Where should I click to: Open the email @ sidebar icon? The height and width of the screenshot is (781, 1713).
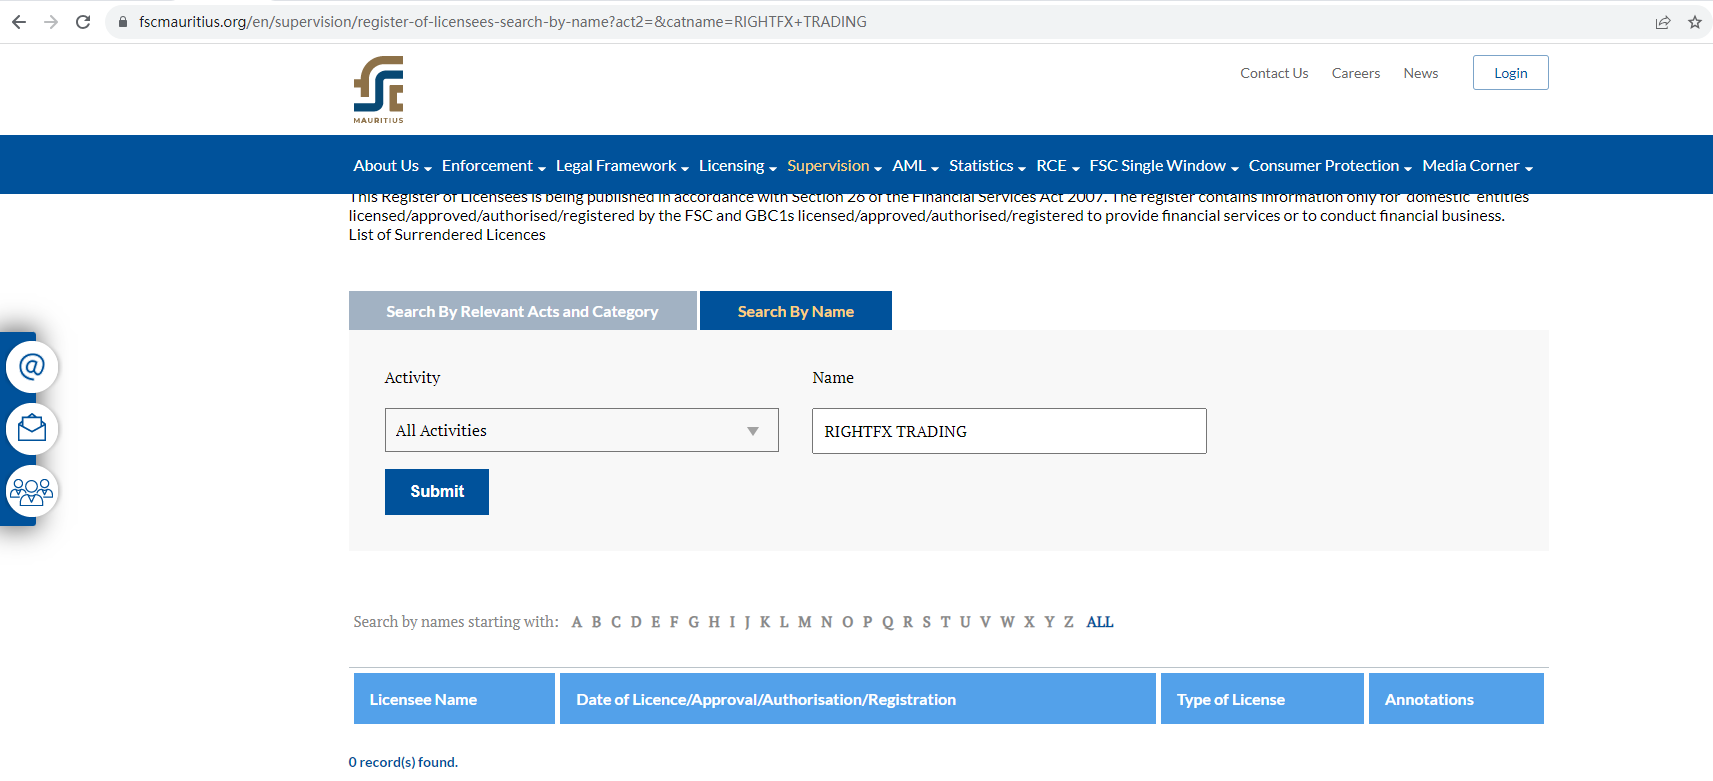coord(32,367)
